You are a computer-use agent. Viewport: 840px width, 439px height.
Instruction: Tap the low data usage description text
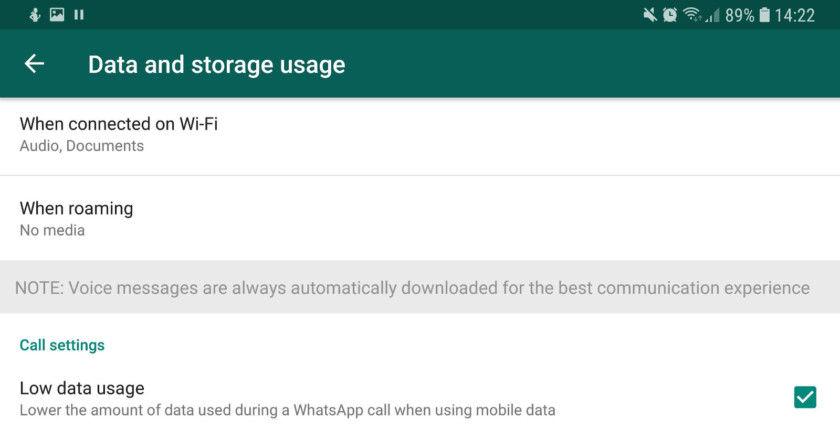pyautogui.click(x=287, y=410)
